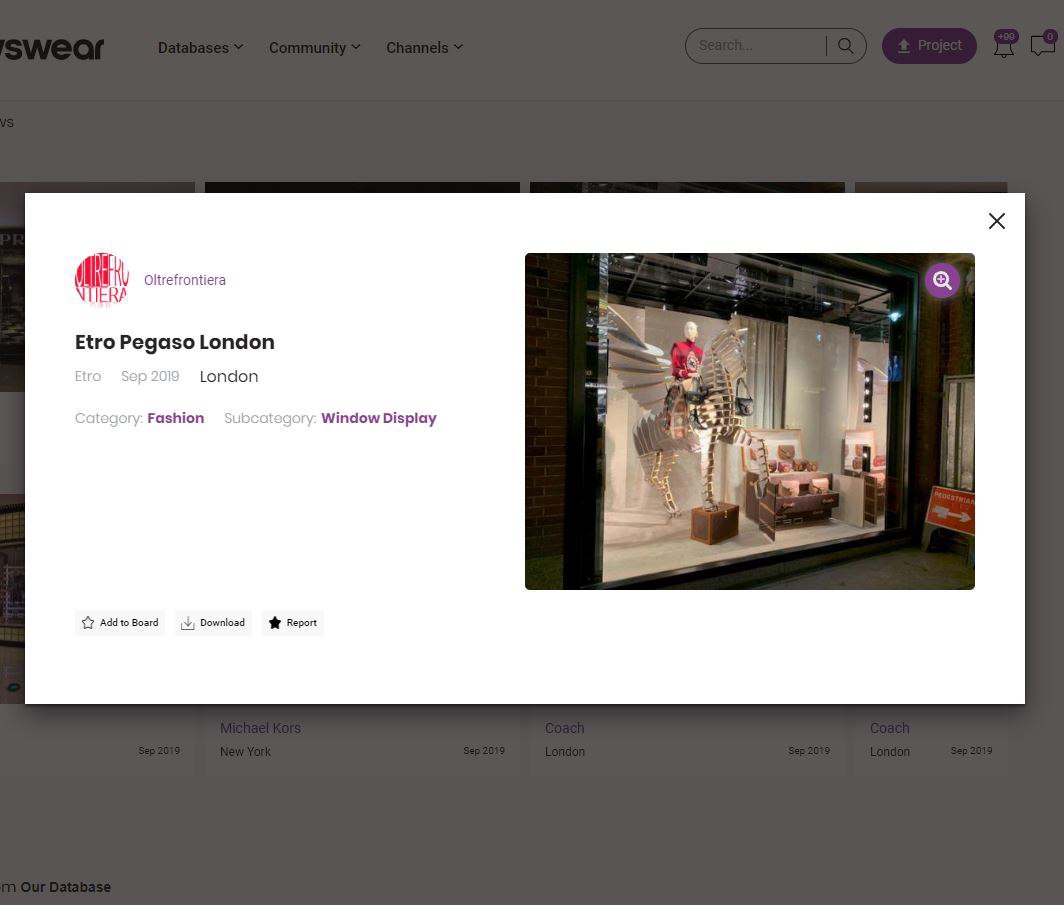Expand the Channels menu
This screenshot has height=905, width=1064.
(x=425, y=47)
